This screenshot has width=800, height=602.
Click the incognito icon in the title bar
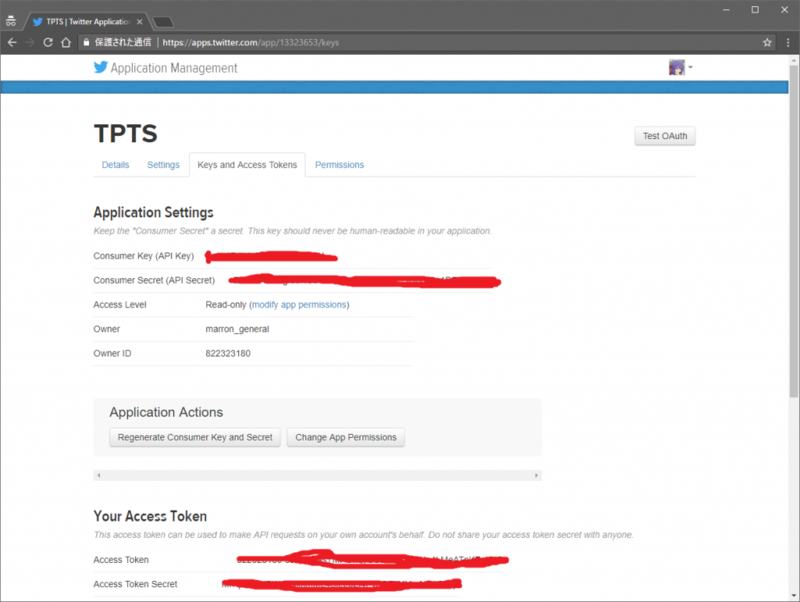(11, 21)
